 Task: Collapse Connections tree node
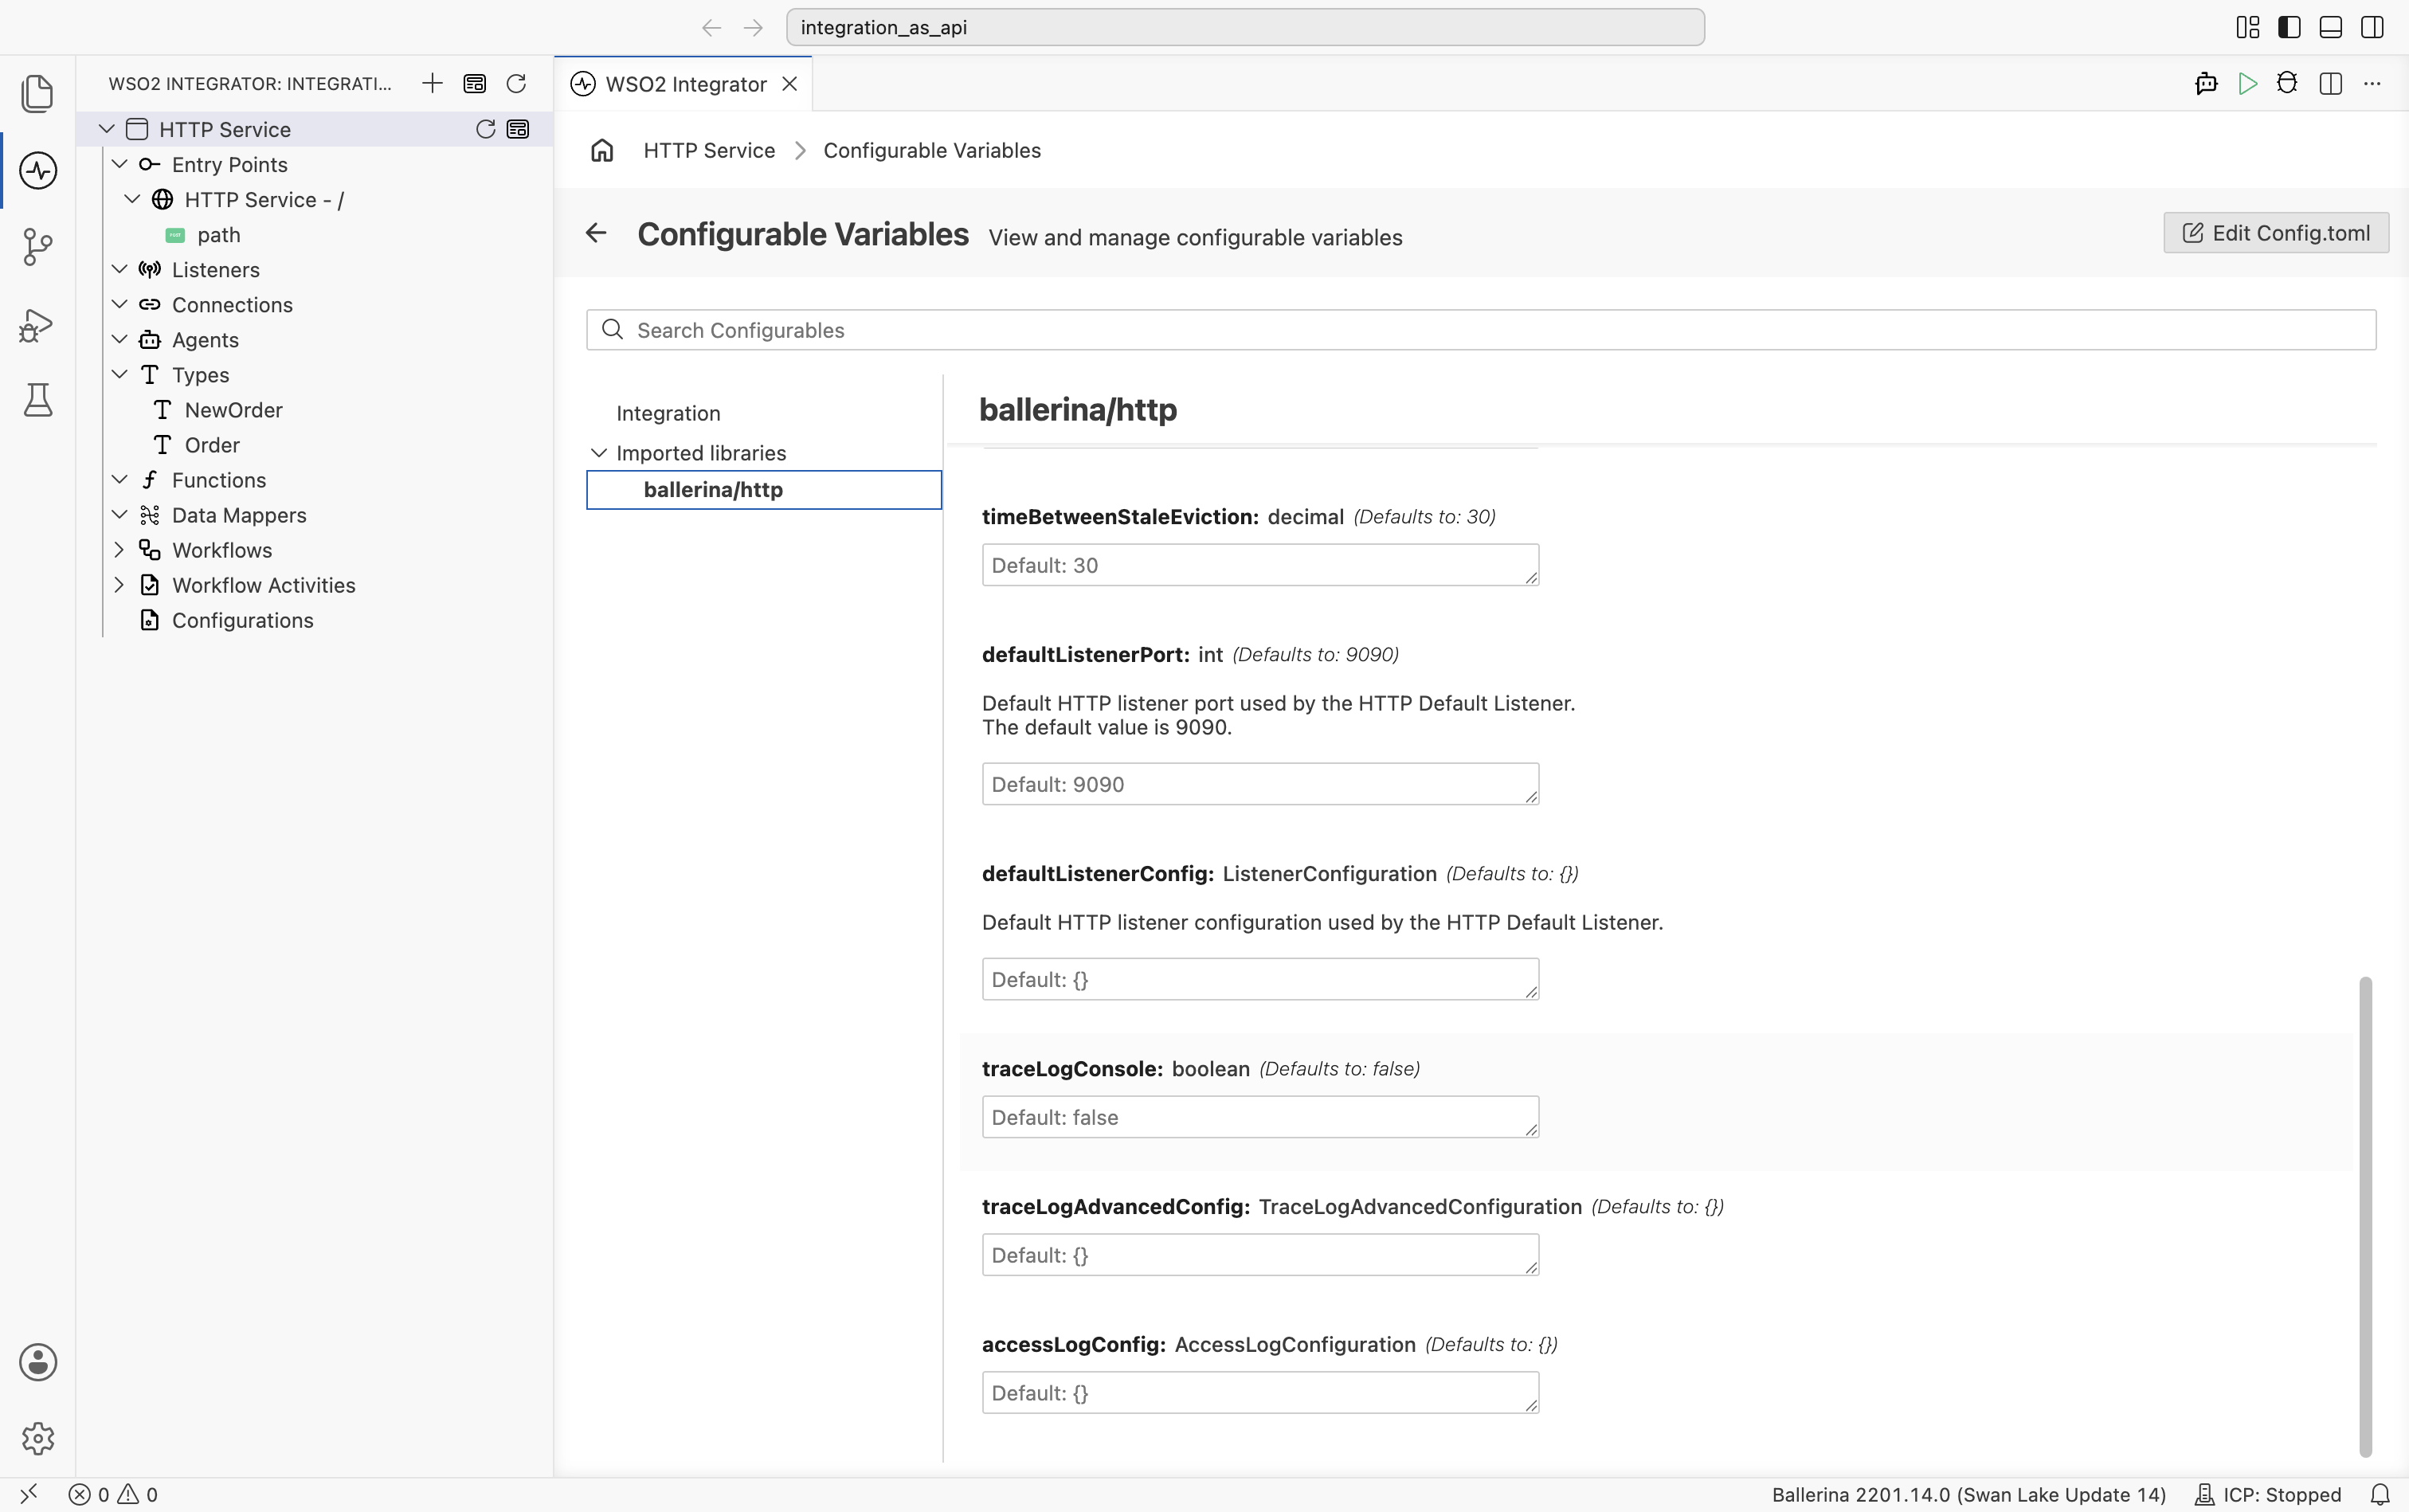coord(119,304)
